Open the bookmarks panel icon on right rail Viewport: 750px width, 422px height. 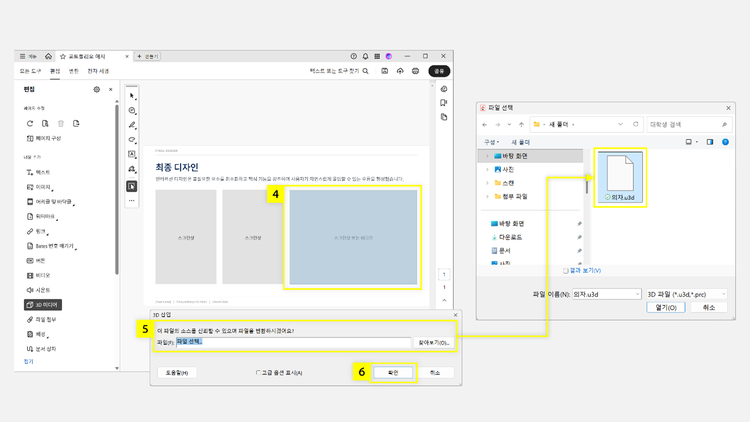click(444, 103)
